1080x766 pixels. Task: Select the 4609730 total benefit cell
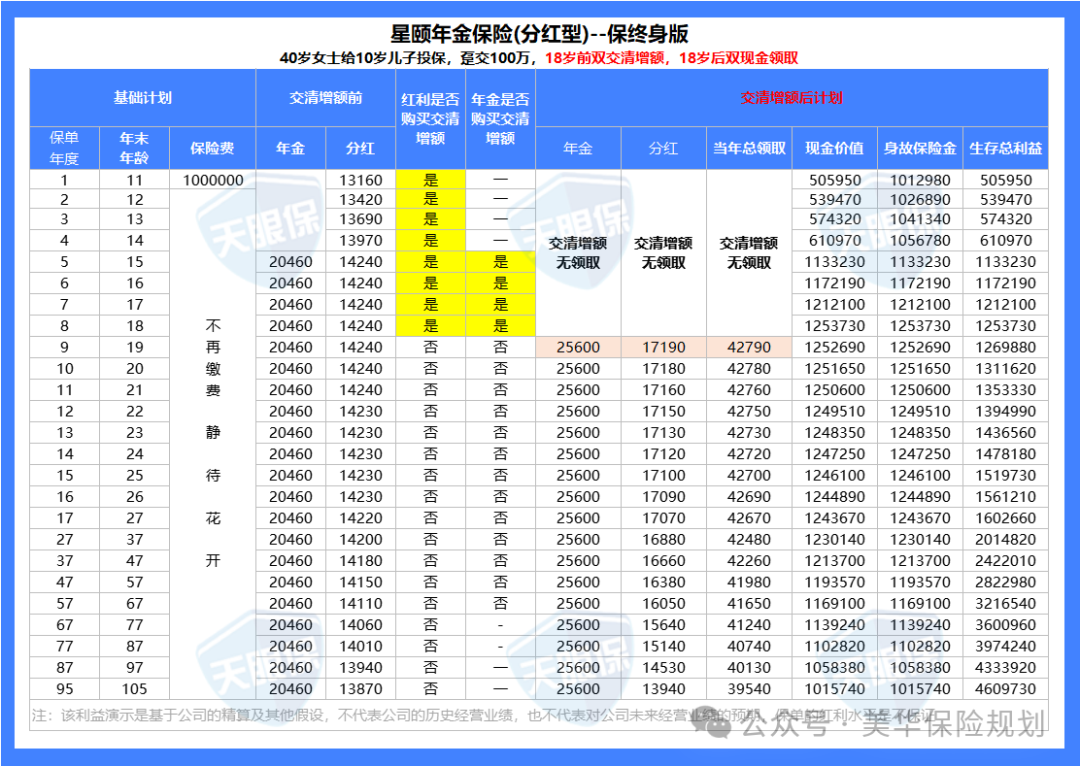tap(1005, 689)
